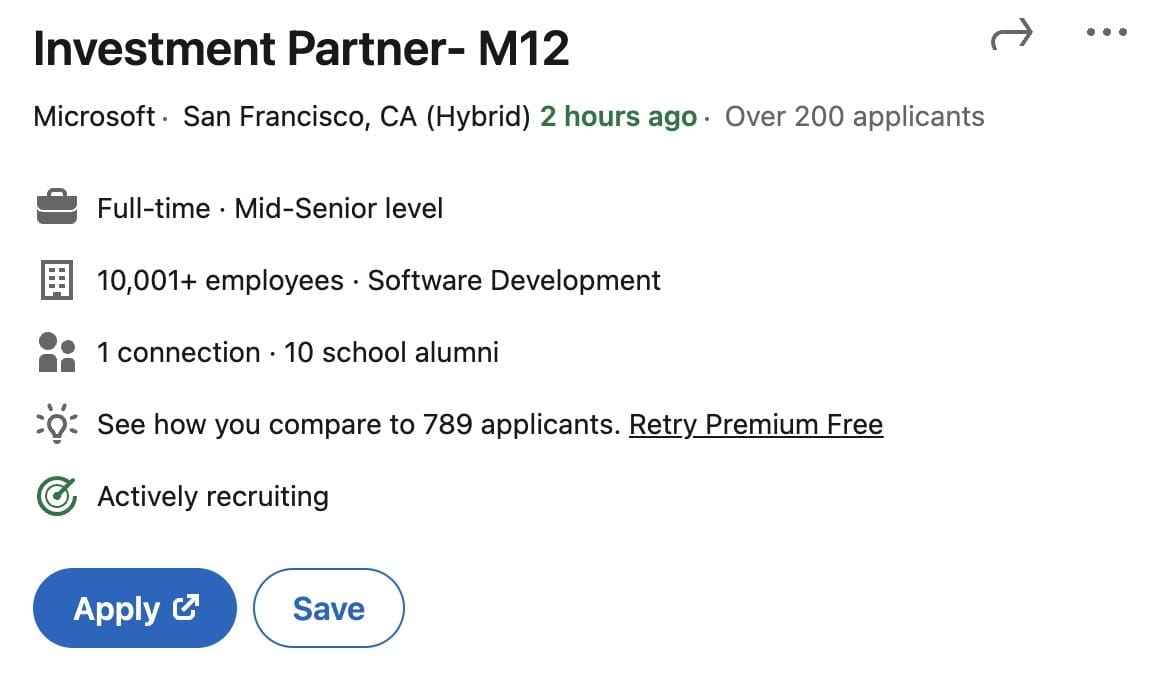This screenshot has height=678, width=1174.
Task: Click the Actively recruiting label
Action: (213, 497)
